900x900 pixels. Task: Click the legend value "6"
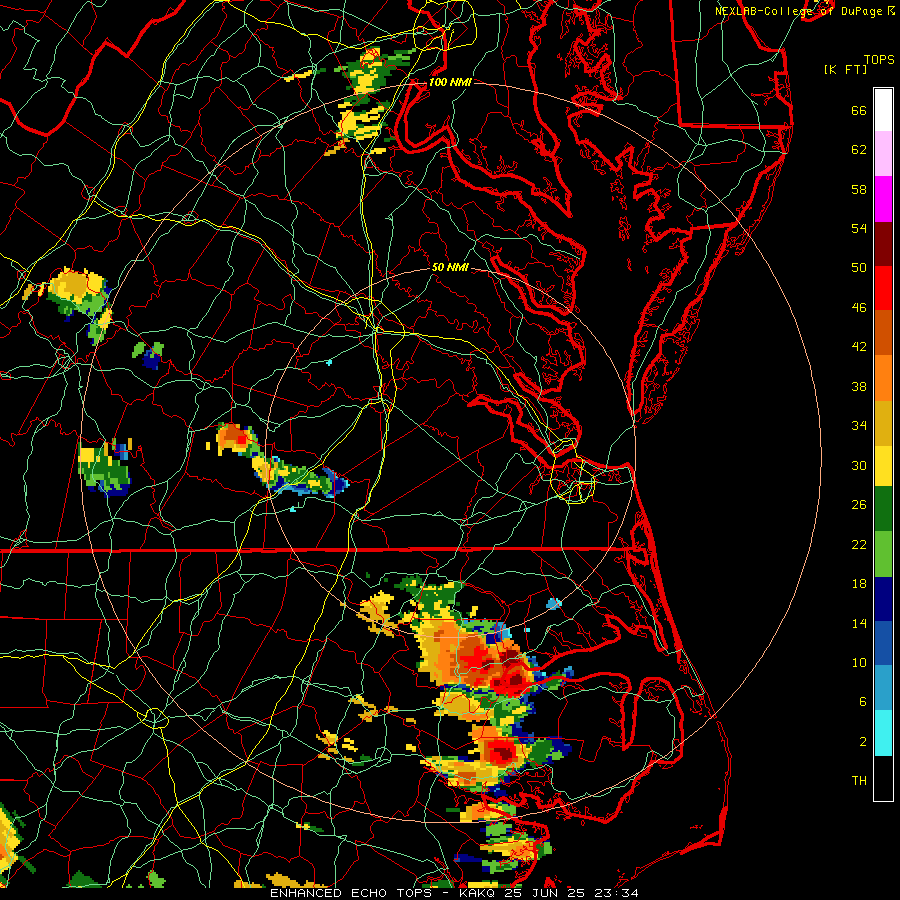coord(863,702)
